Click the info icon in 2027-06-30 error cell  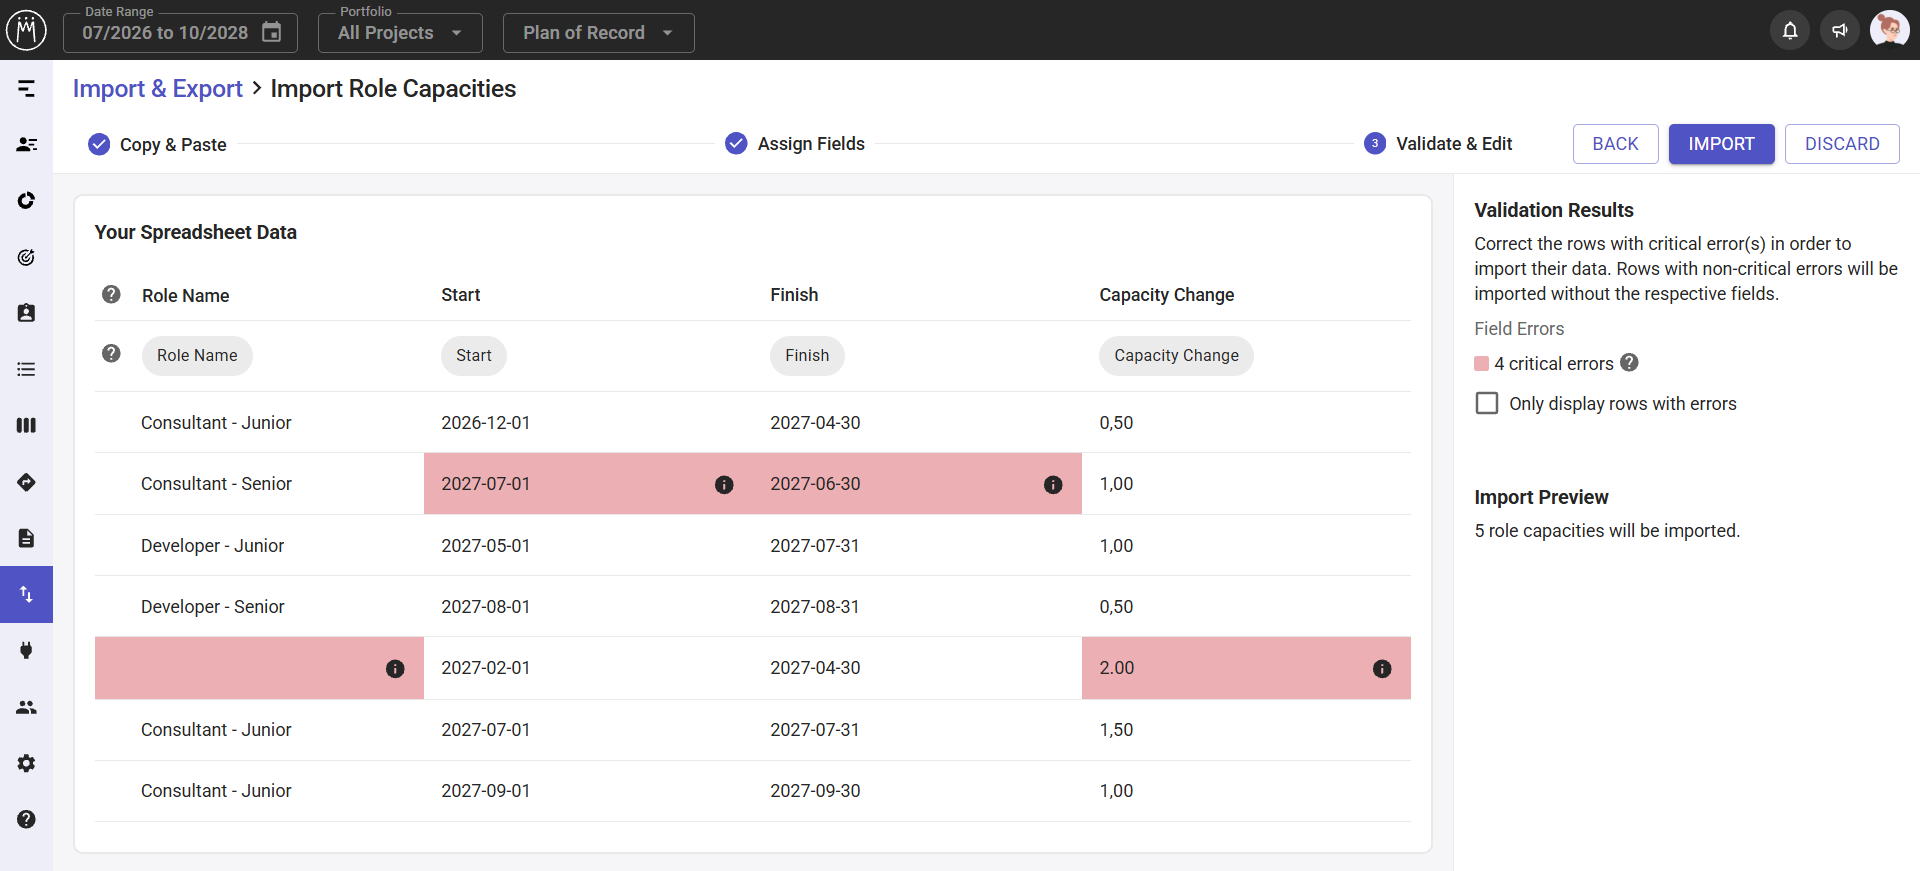pyautogui.click(x=1053, y=485)
